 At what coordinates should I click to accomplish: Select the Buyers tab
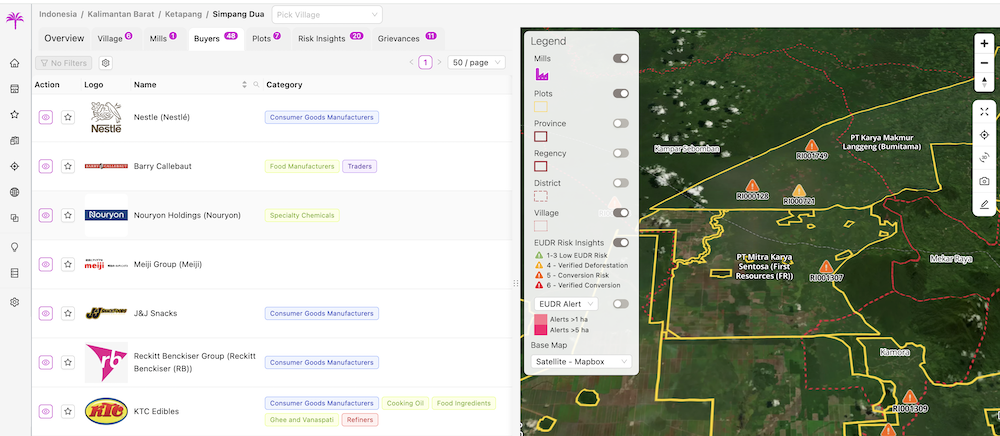pyautogui.click(x=216, y=39)
